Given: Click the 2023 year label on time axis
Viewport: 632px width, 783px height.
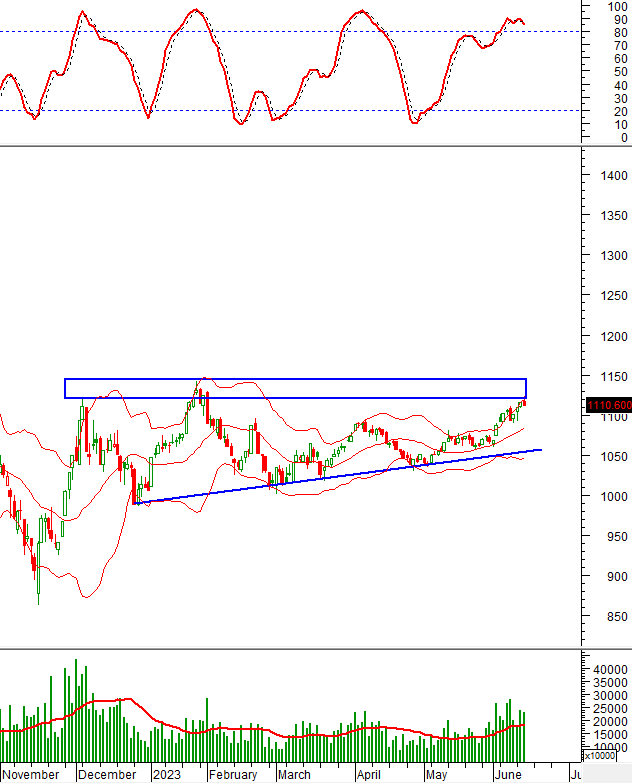Looking at the screenshot, I should (166, 774).
